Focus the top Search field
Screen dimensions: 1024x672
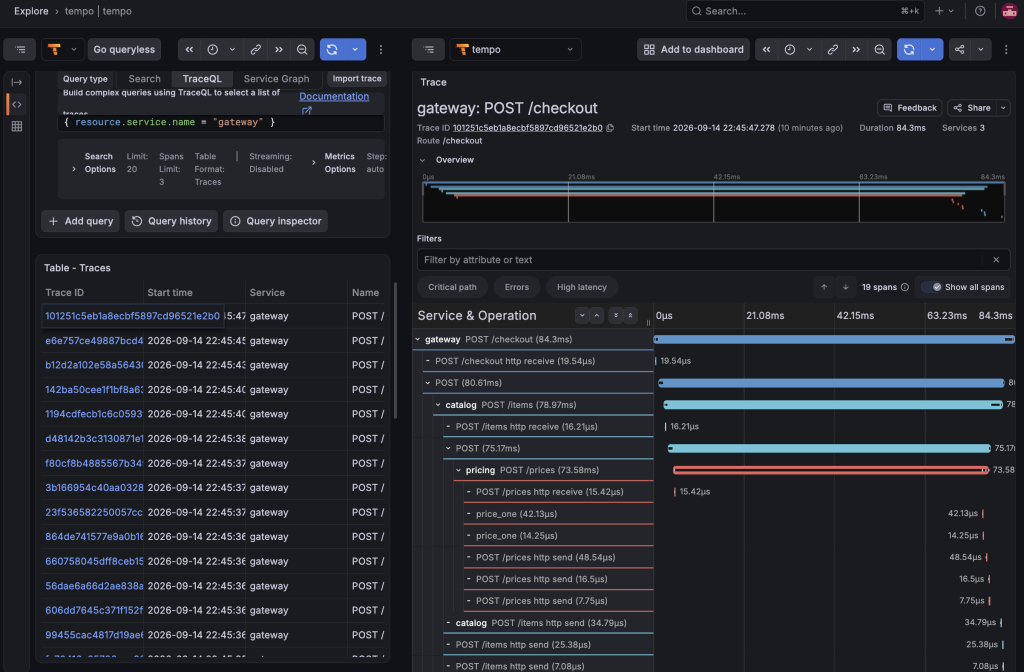coord(805,11)
